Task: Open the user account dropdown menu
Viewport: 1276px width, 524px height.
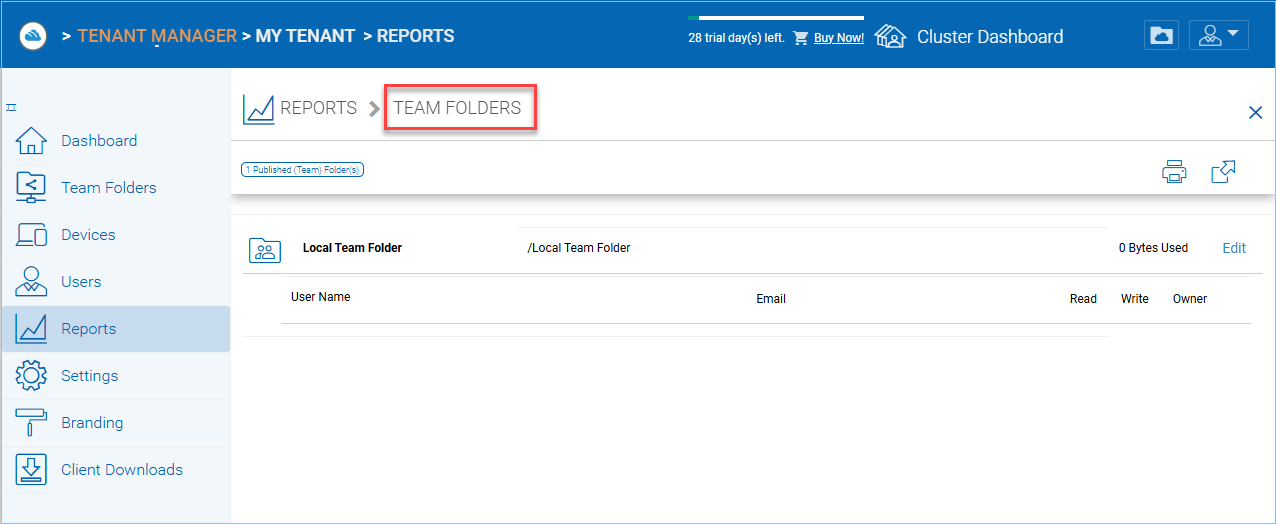Action: coord(1218,35)
